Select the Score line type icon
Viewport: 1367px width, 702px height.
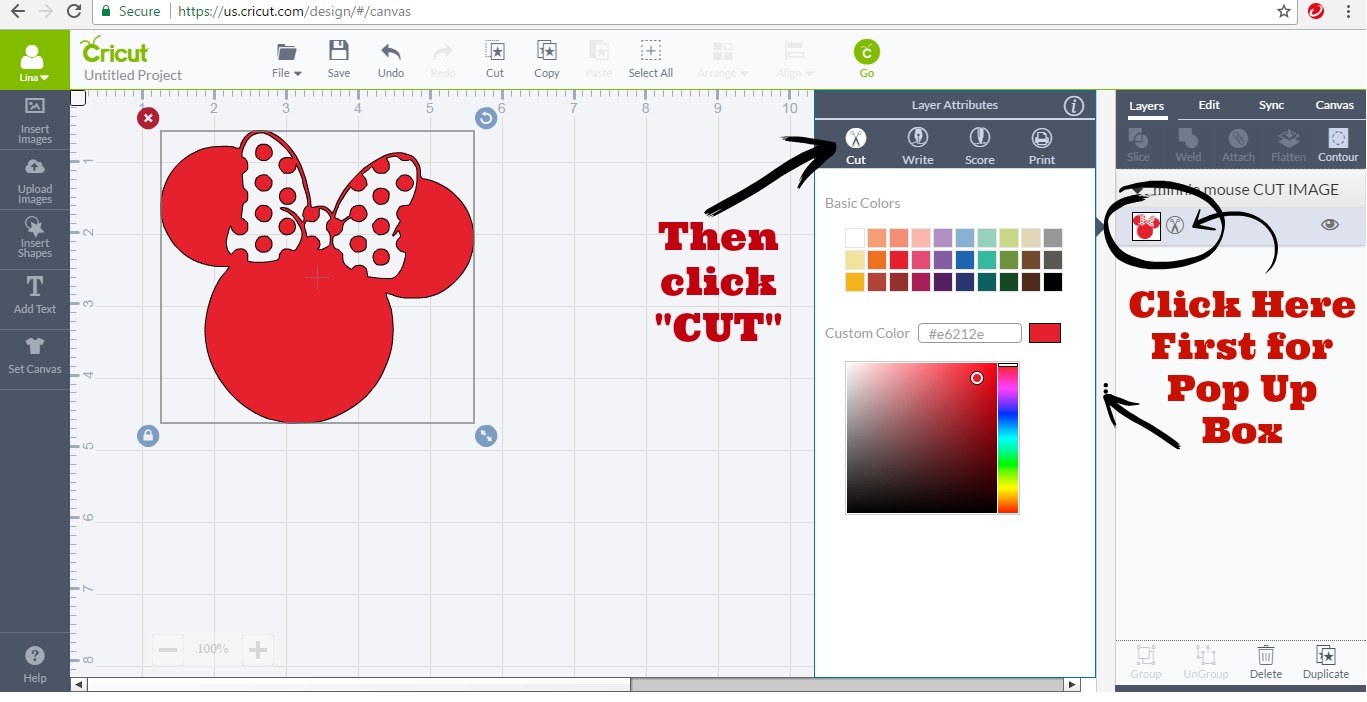[979, 146]
